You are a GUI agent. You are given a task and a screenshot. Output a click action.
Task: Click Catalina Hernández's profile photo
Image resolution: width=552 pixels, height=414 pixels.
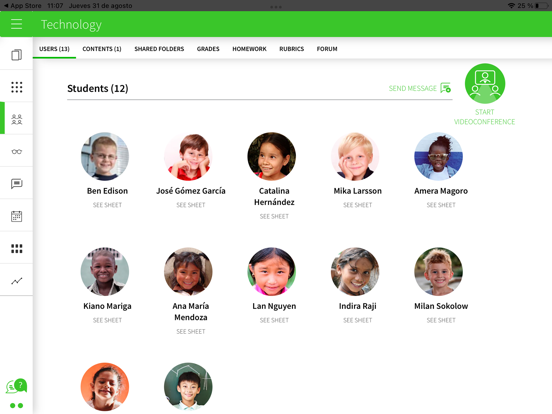pos(272,156)
